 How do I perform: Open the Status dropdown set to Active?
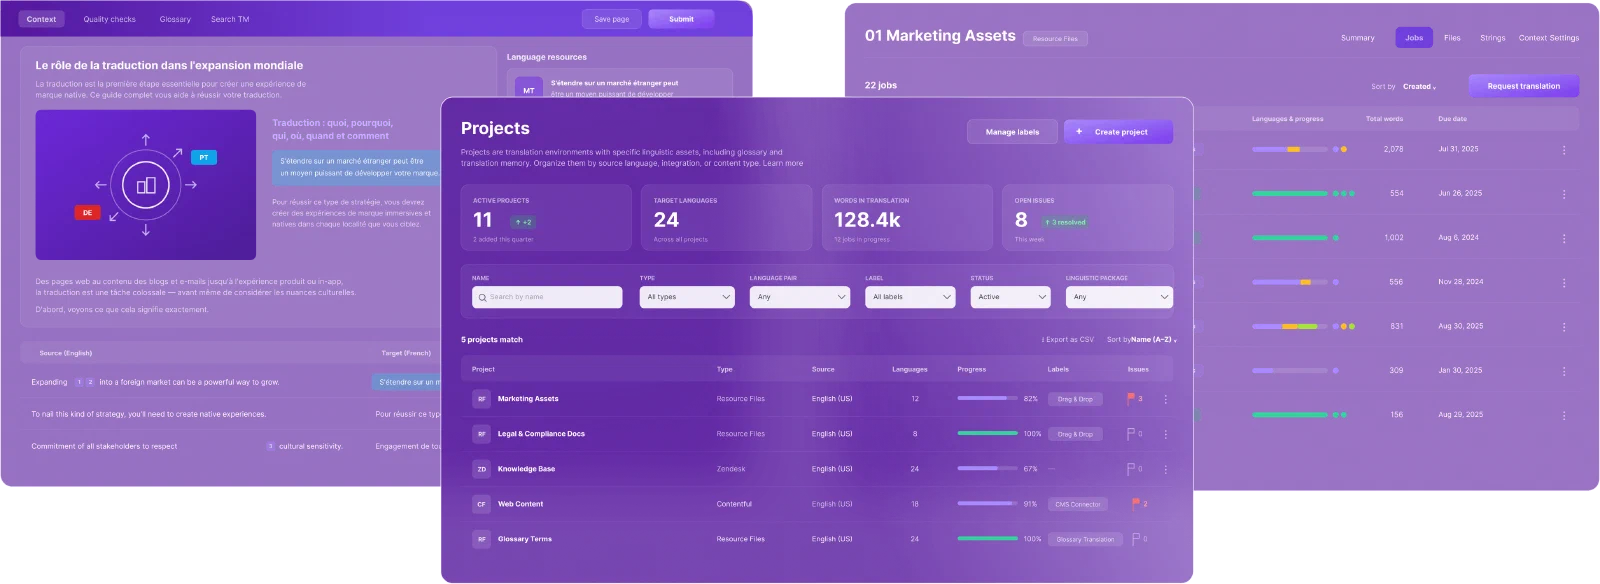pos(1010,297)
